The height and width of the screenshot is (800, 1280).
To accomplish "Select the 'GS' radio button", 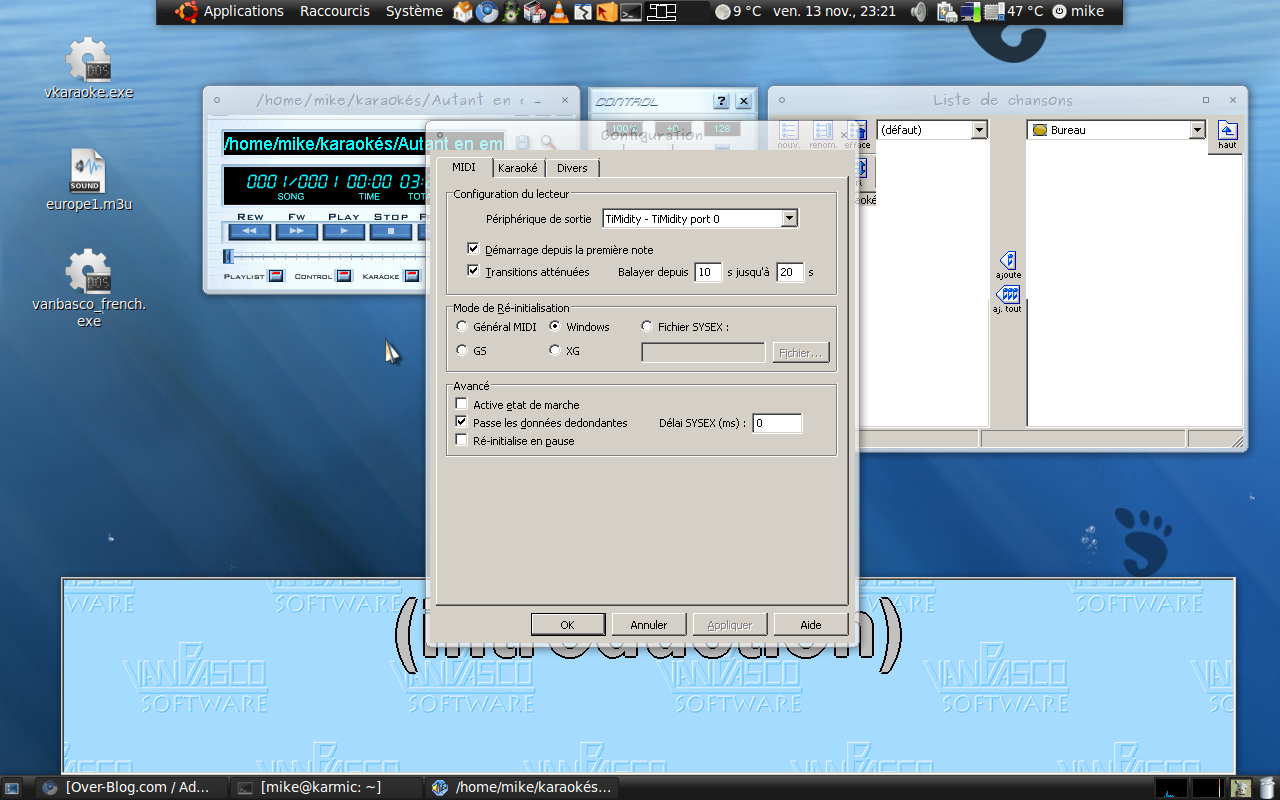I will coord(461,350).
